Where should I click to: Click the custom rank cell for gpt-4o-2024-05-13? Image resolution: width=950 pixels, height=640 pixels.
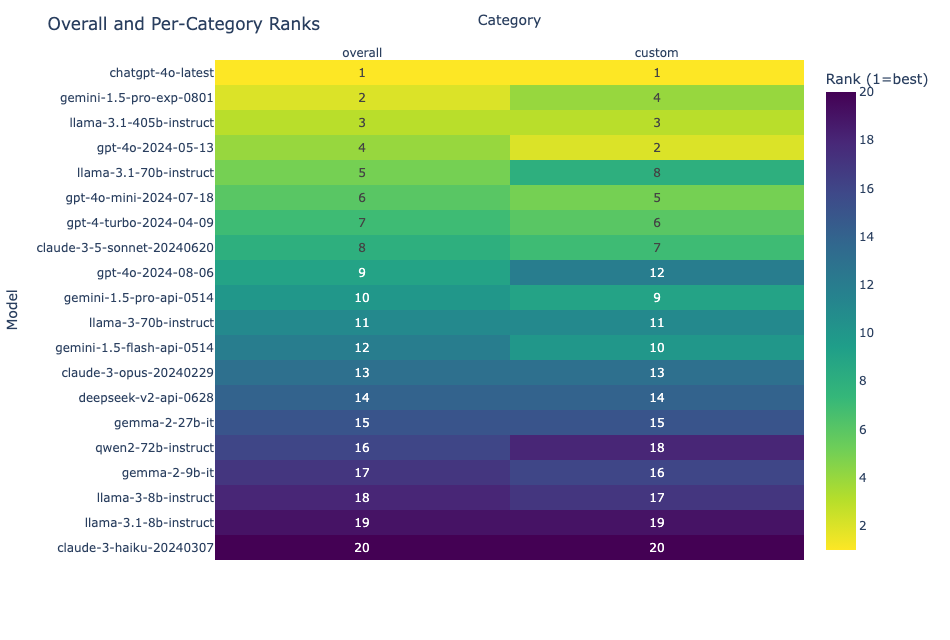(x=656, y=148)
